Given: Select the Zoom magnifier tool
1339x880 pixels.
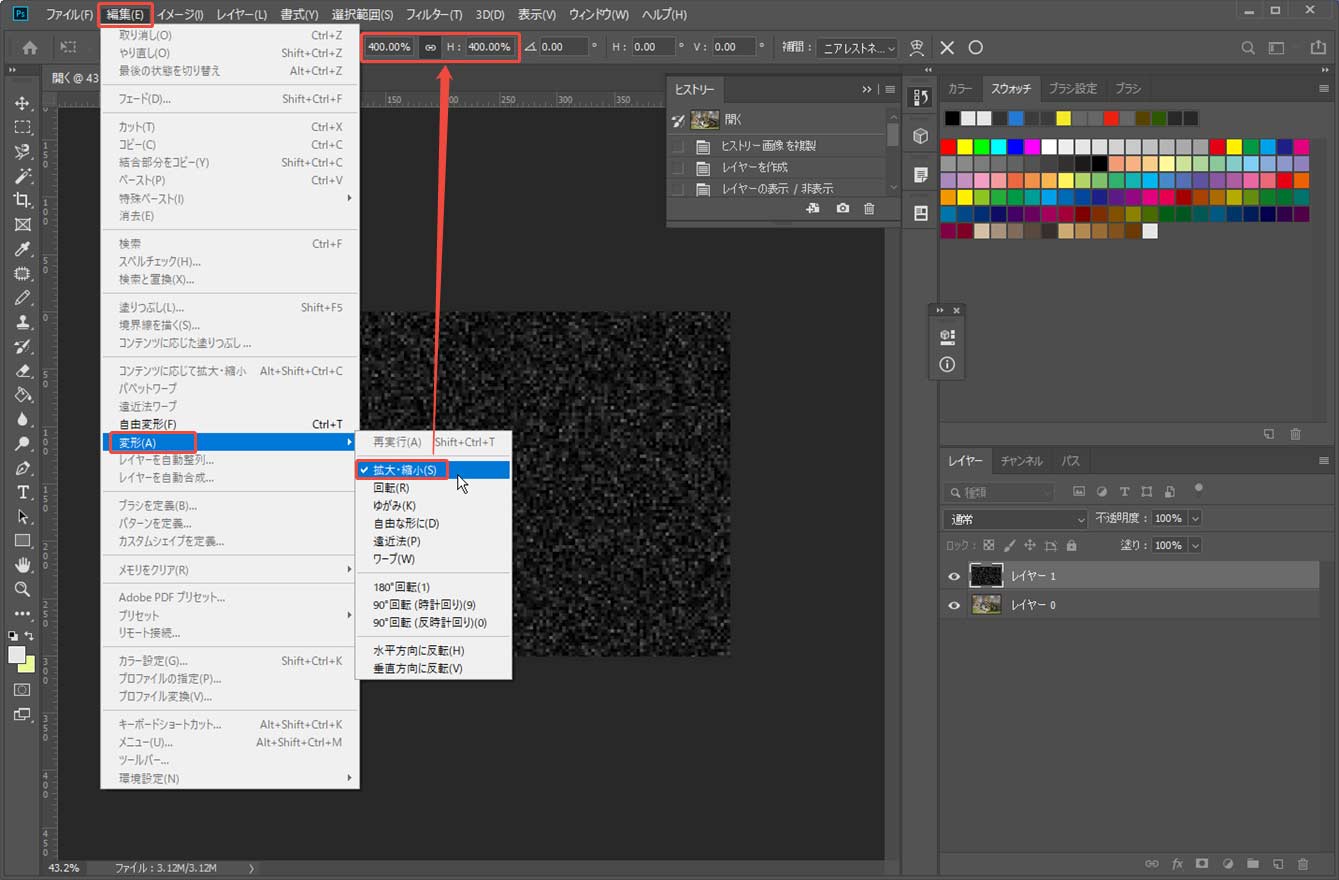Looking at the screenshot, I should click(22, 589).
